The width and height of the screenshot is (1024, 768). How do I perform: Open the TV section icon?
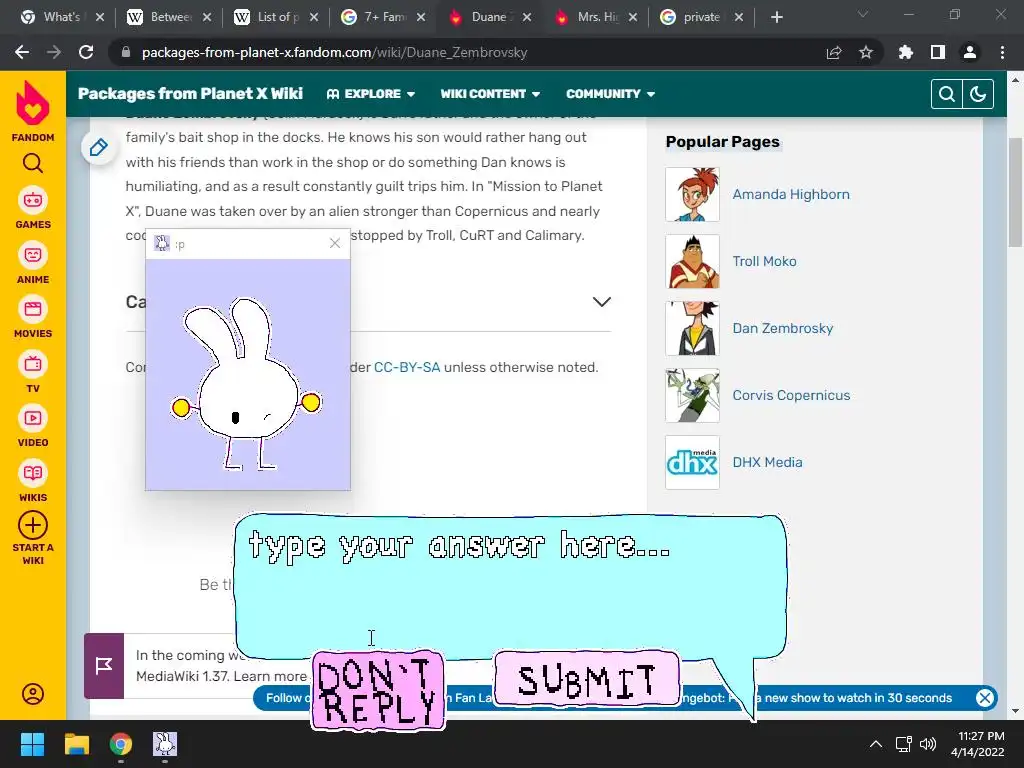[33, 364]
